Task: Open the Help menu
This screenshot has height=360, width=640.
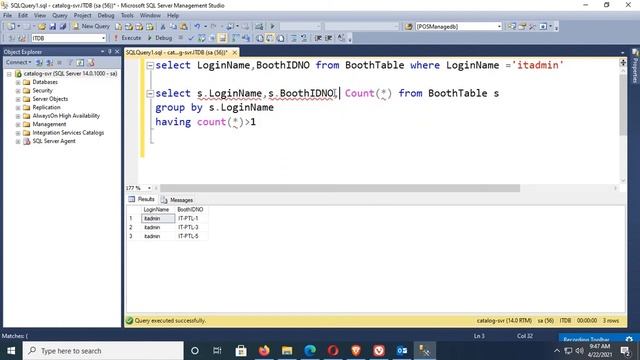Action: (x=173, y=16)
